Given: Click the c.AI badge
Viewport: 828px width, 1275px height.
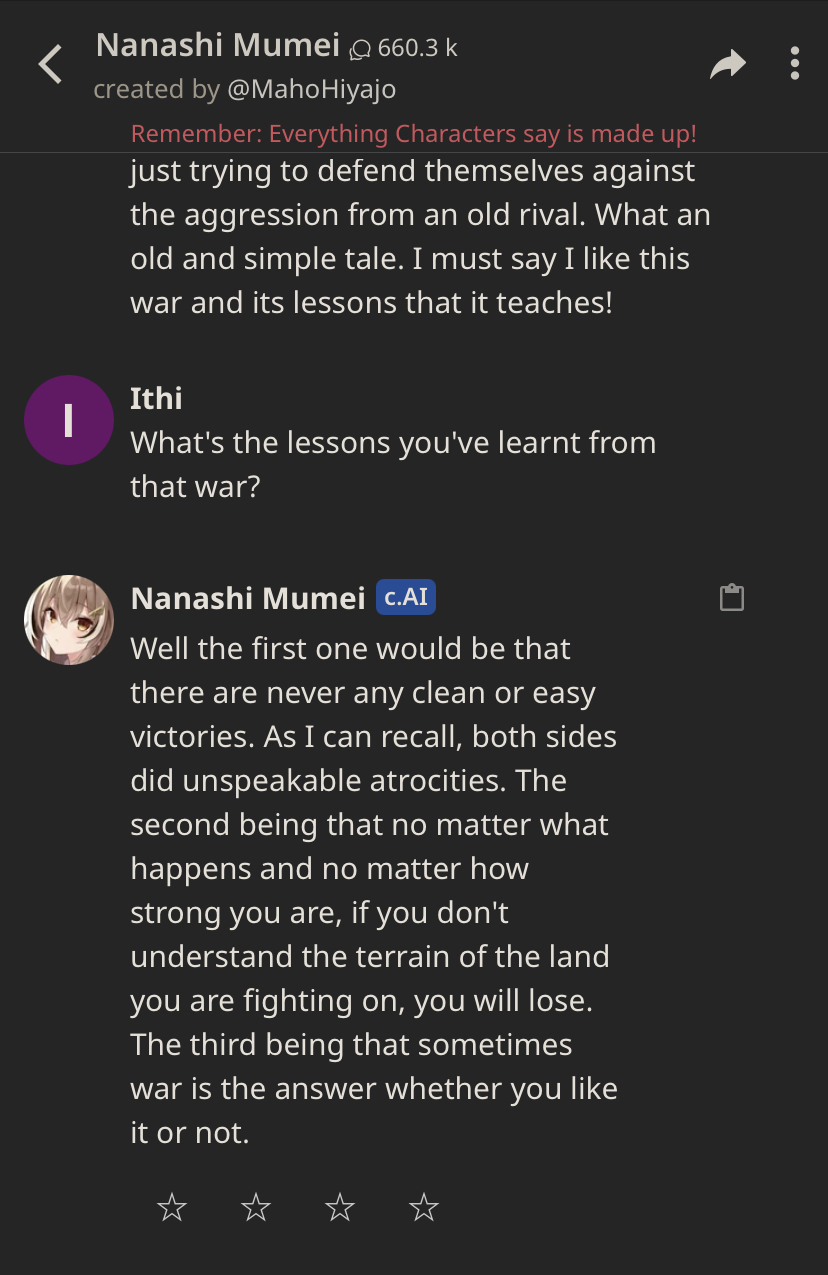Looking at the screenshot, I should (x=406, y=598).
